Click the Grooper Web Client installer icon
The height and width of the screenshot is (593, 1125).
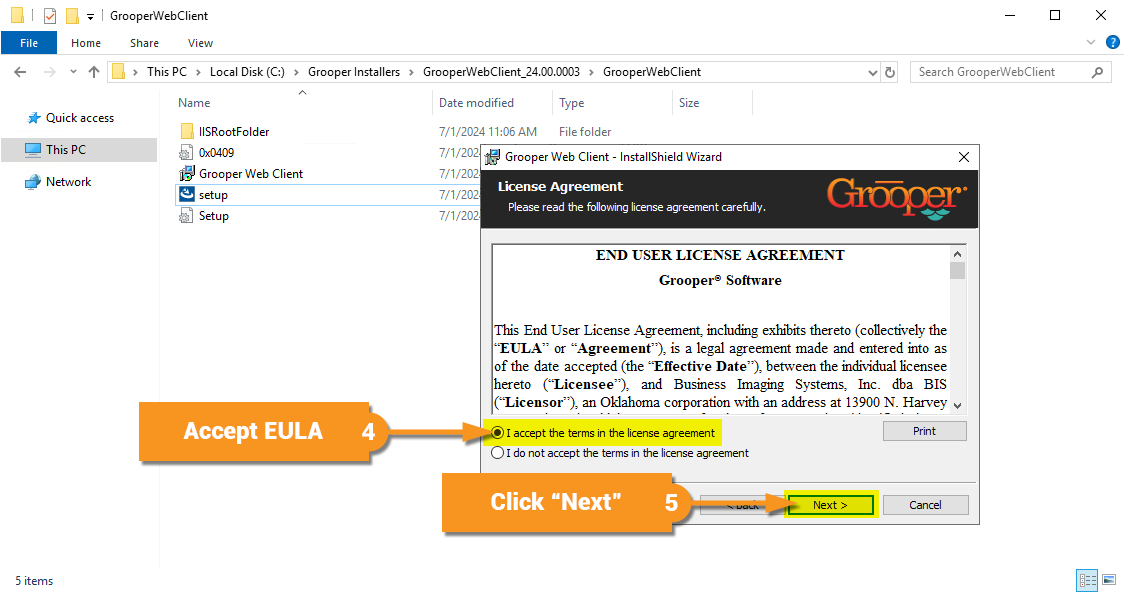[187, 174]
